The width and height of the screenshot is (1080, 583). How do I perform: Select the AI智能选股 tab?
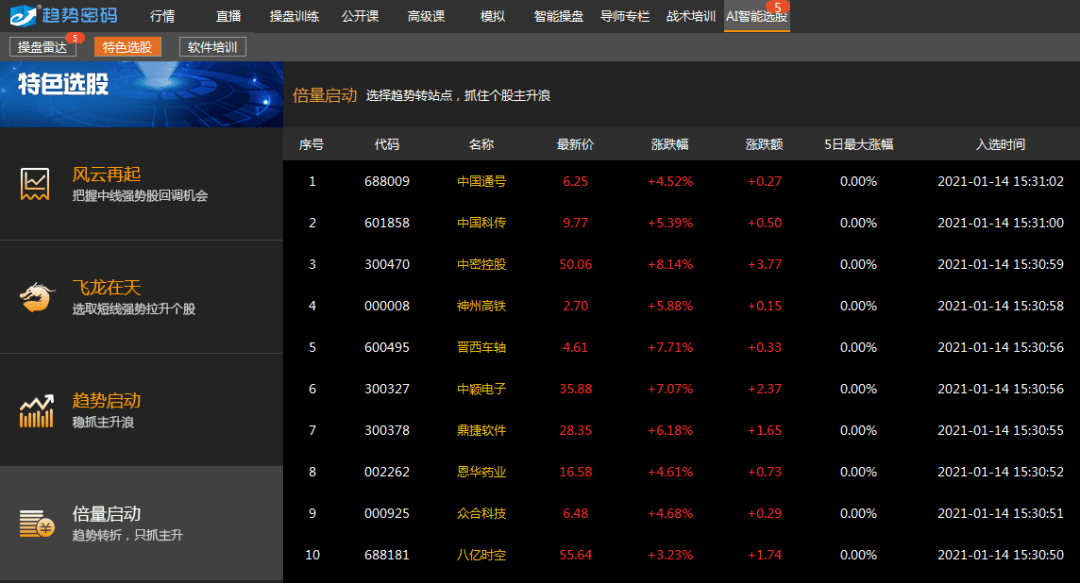point(757,16)
